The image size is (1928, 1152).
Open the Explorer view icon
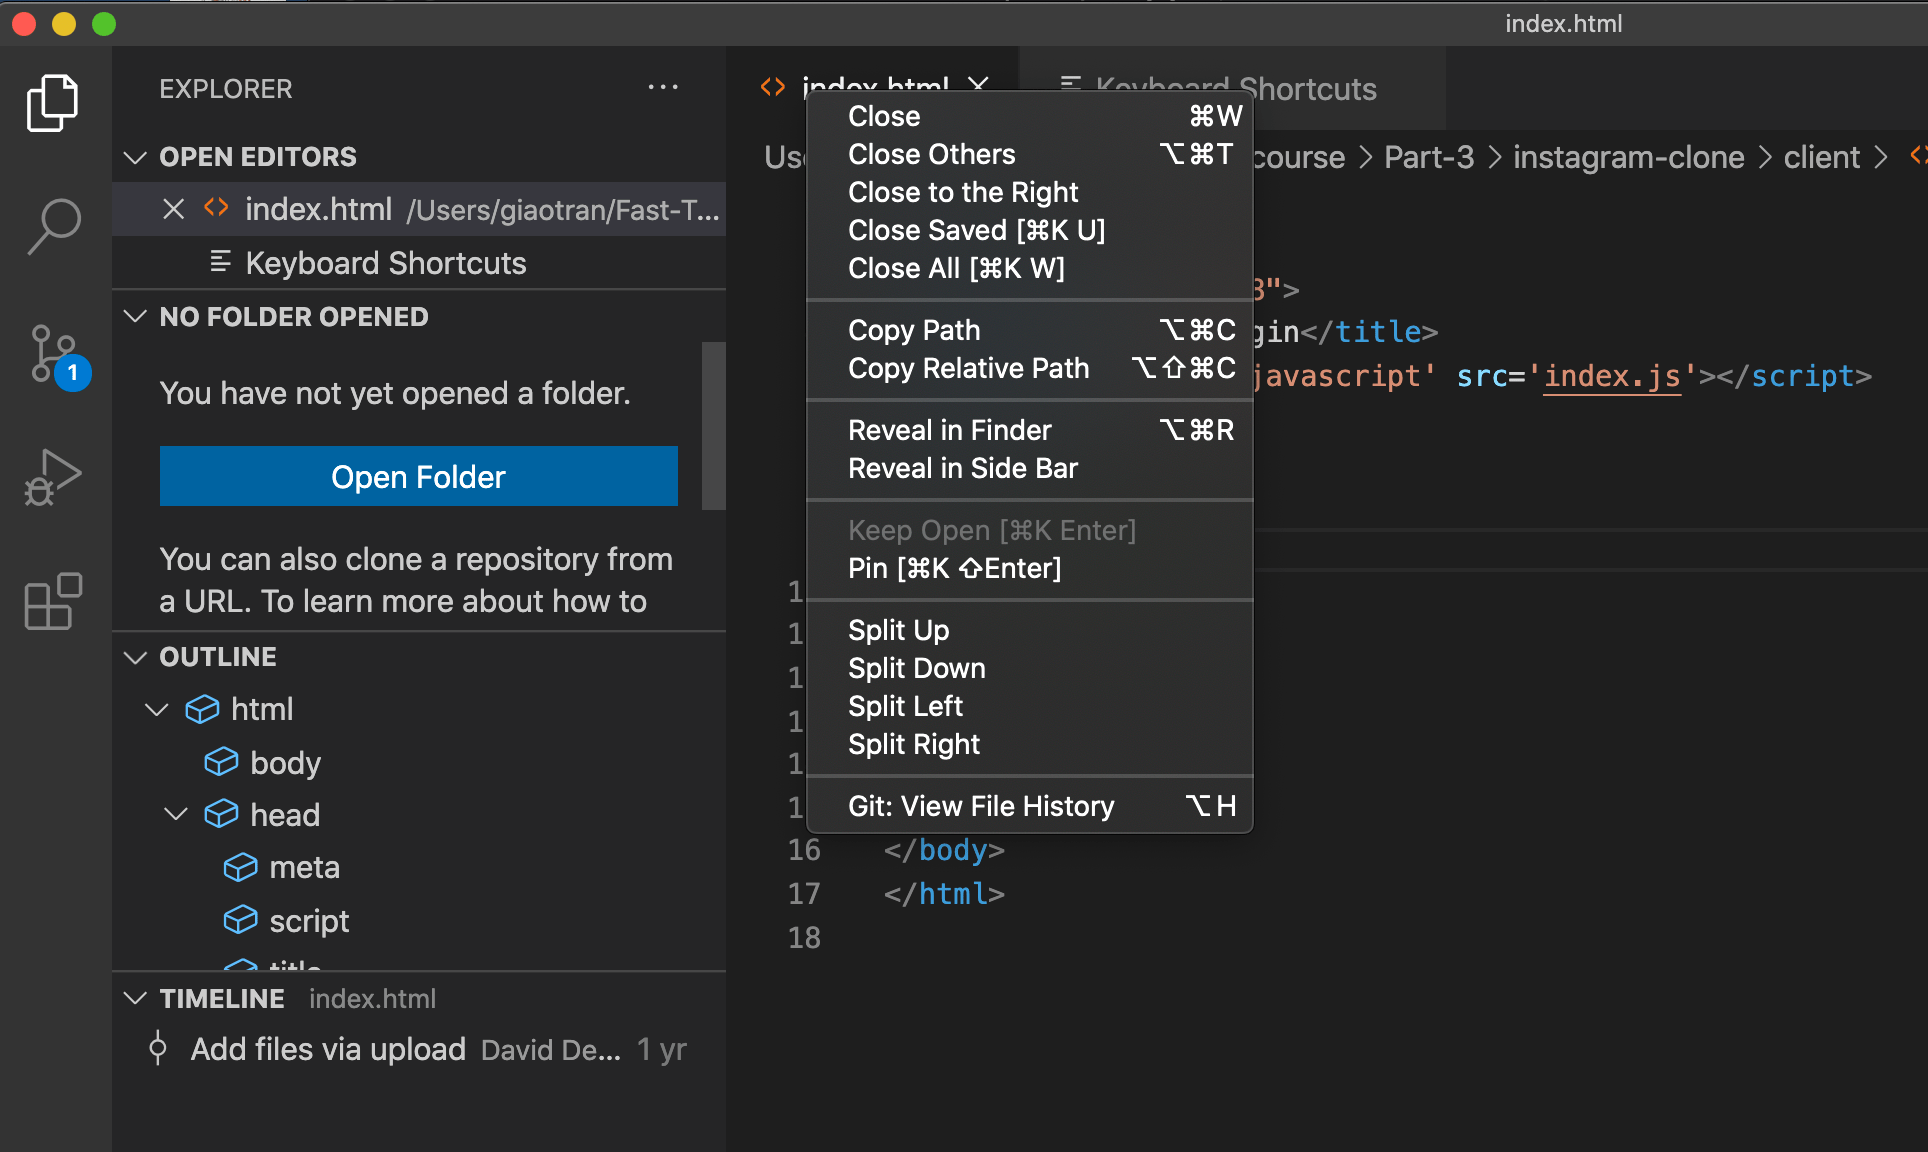tap(53, 103)
